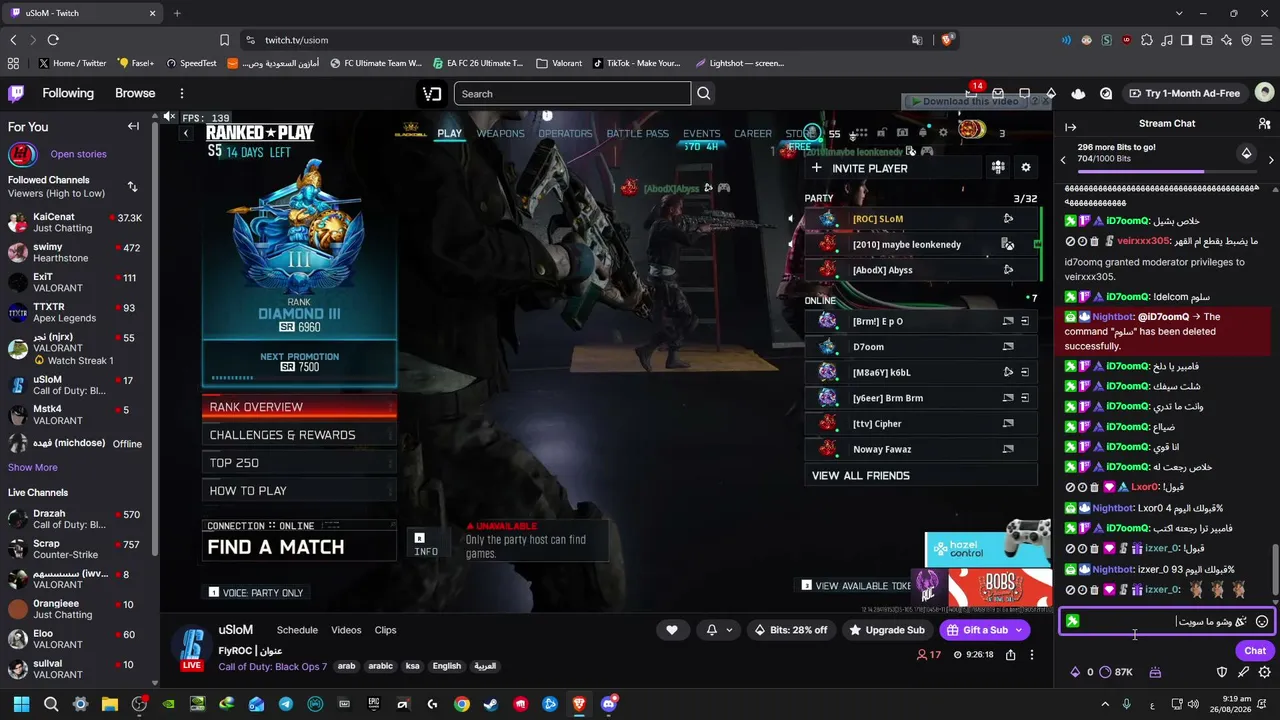The height and width of the screenshot is (720, 1280).
Task: Open the browser extensions puzzle icon
Action: (x=1147, y=40)
